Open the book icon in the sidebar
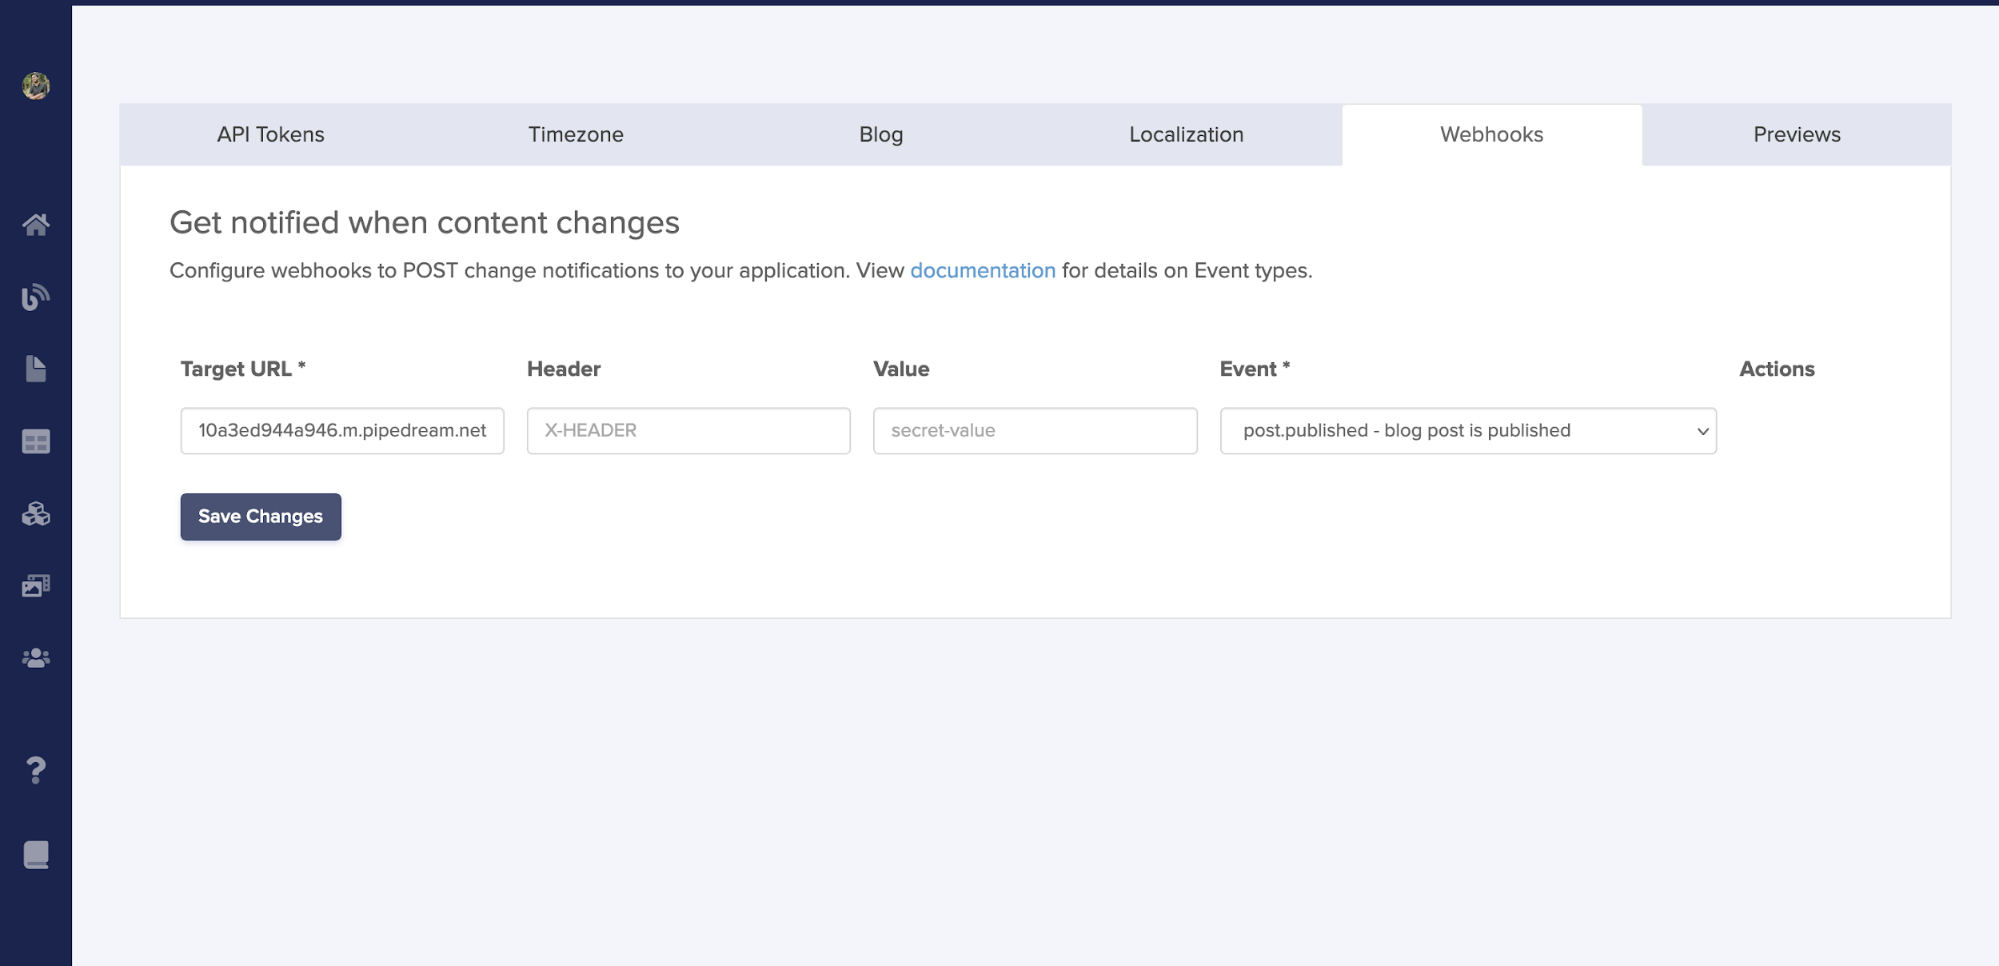The height and width of the screenshot is (966, 1999). 36,855
